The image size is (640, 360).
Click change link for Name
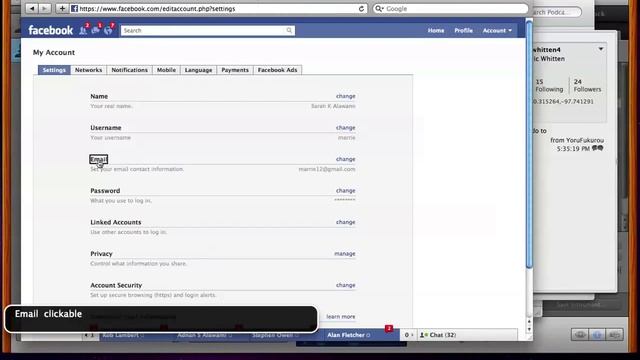point(346,96)
